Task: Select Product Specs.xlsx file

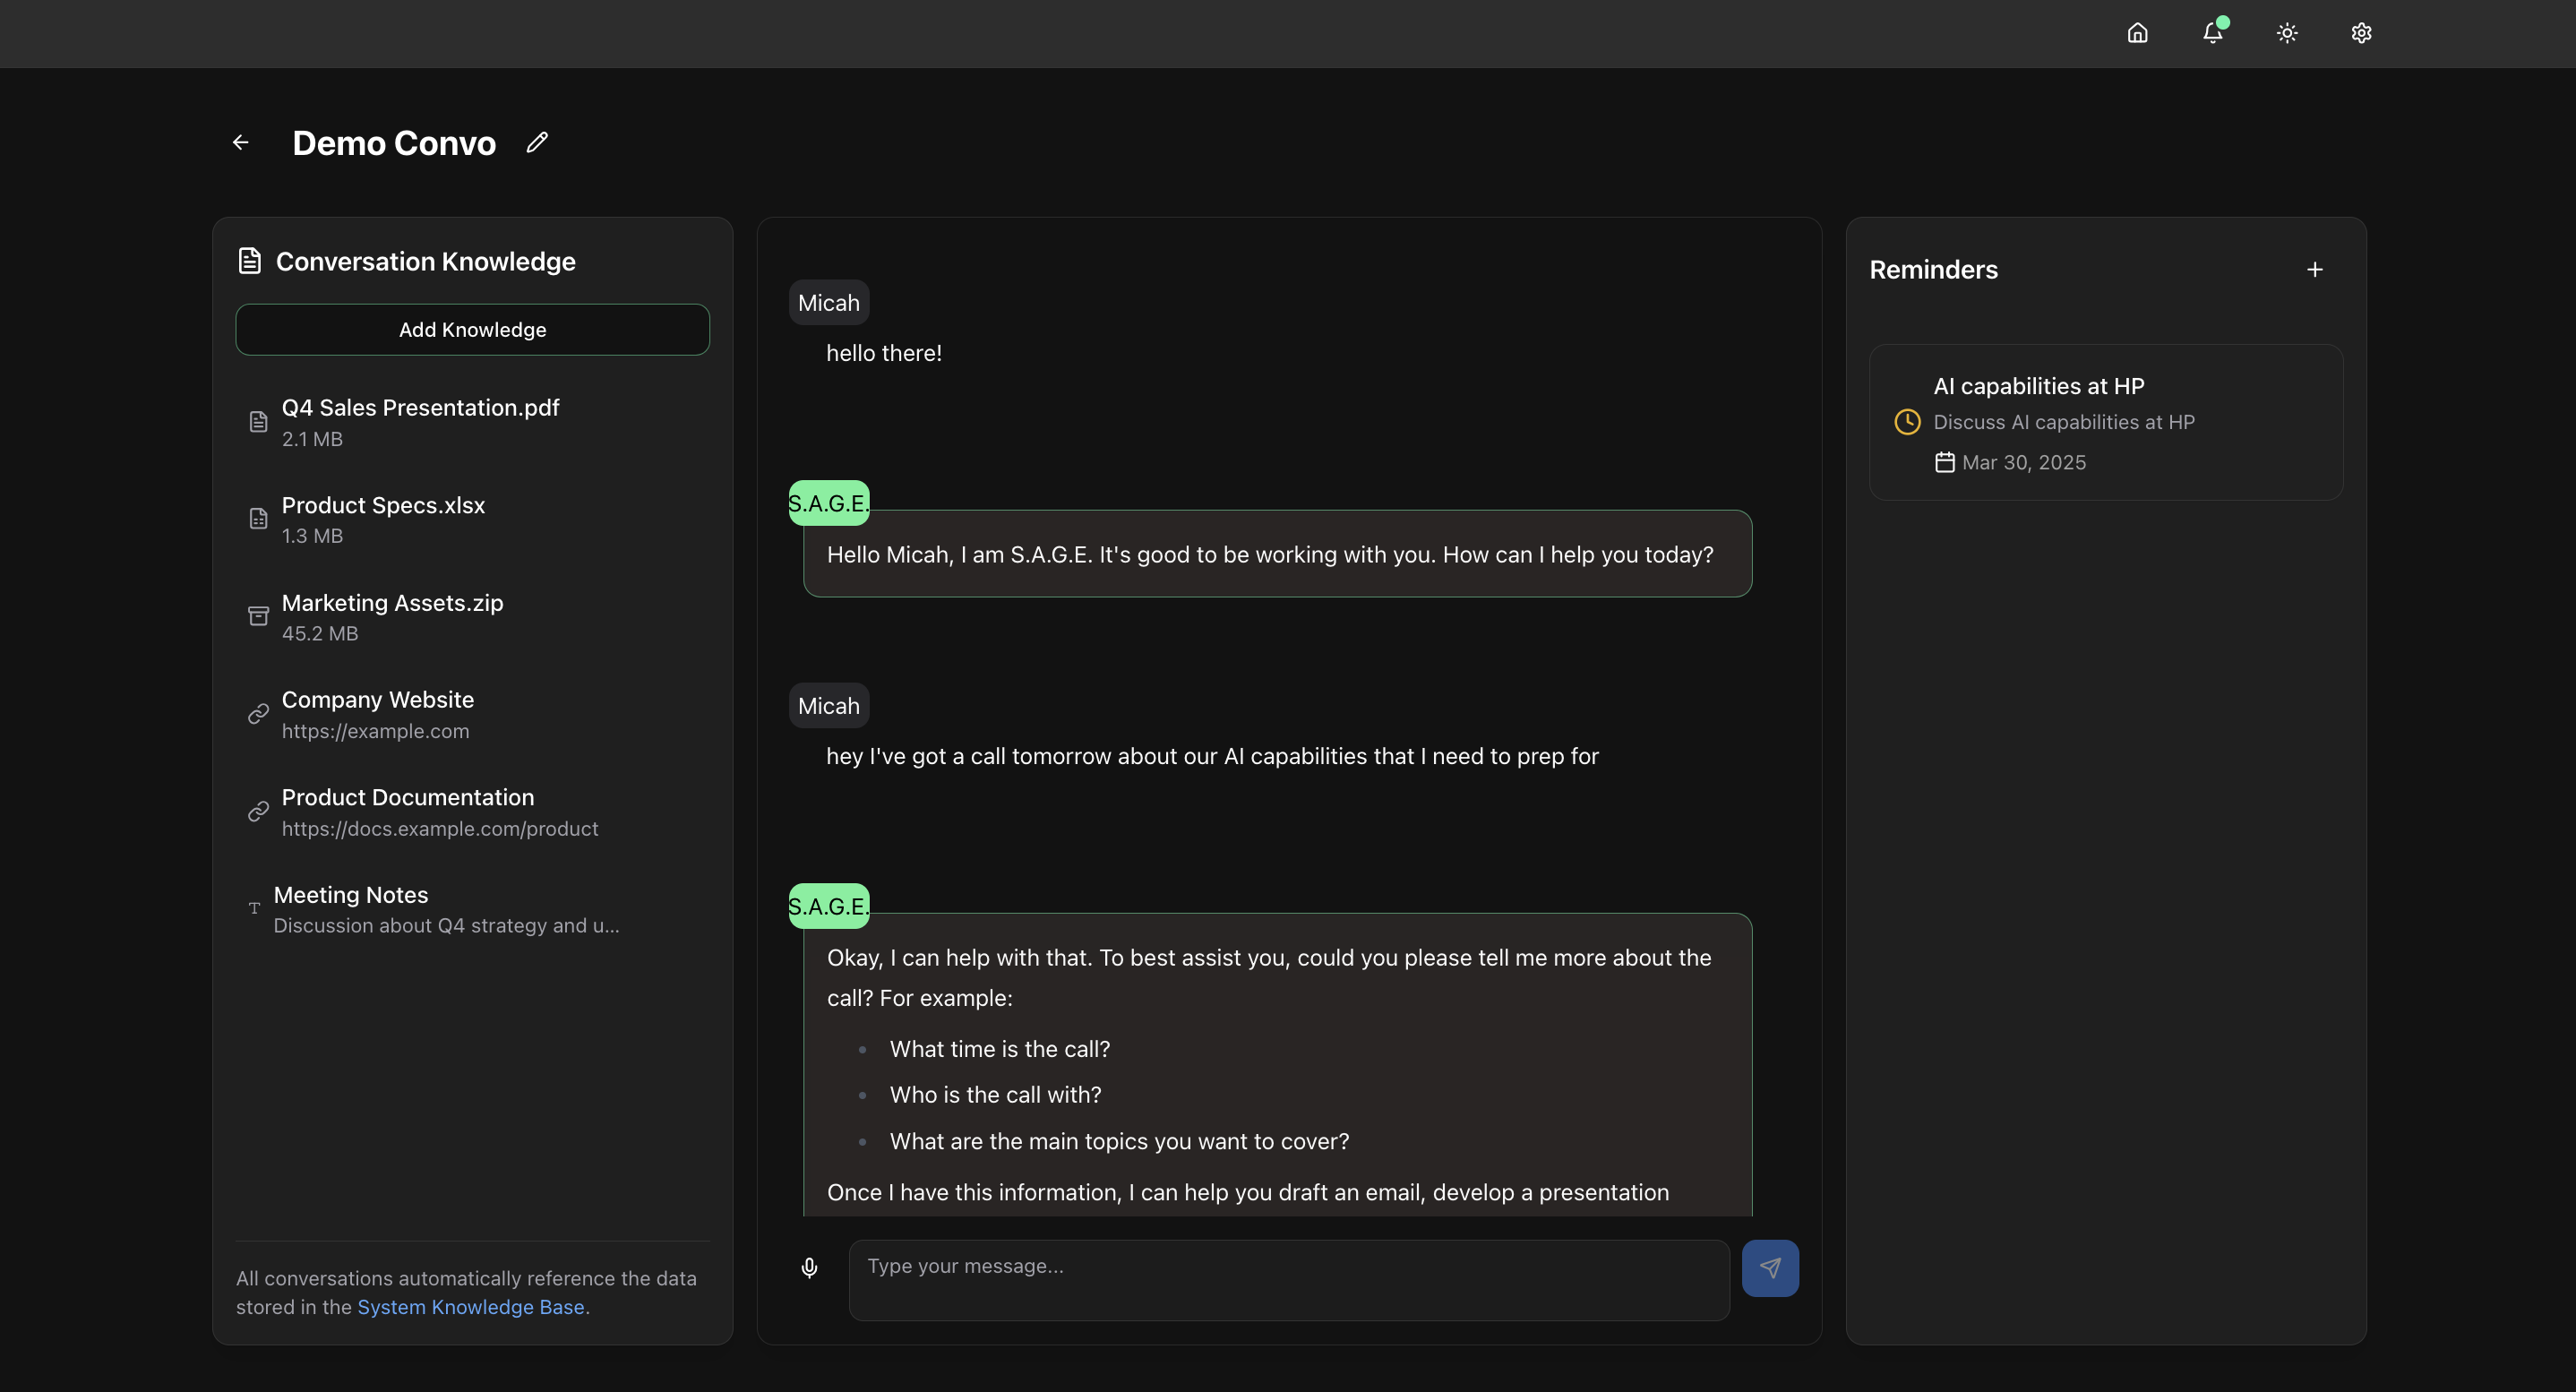Action: click(383, 518)
